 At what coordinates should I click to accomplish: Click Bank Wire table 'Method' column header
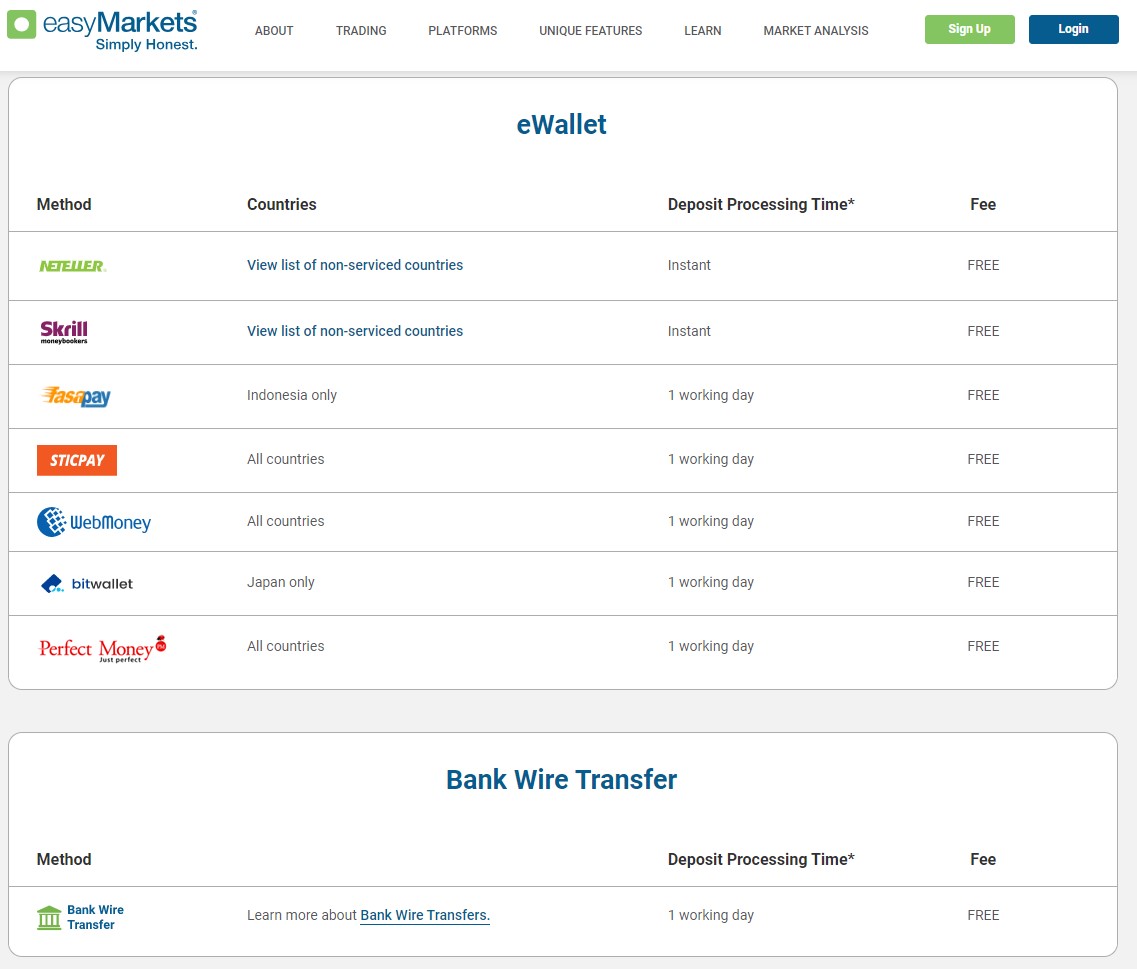pos(64,859)
